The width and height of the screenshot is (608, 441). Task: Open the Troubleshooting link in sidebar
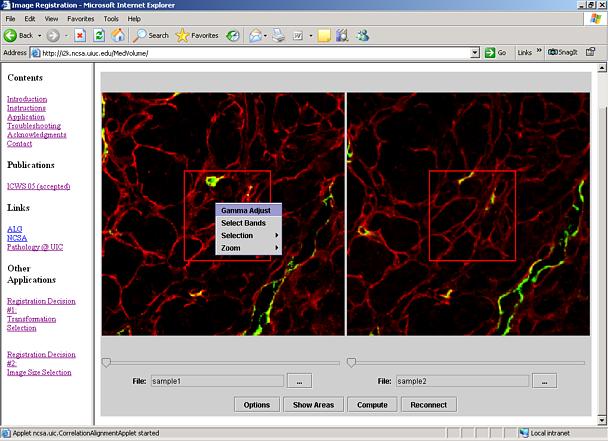point(33,126)
